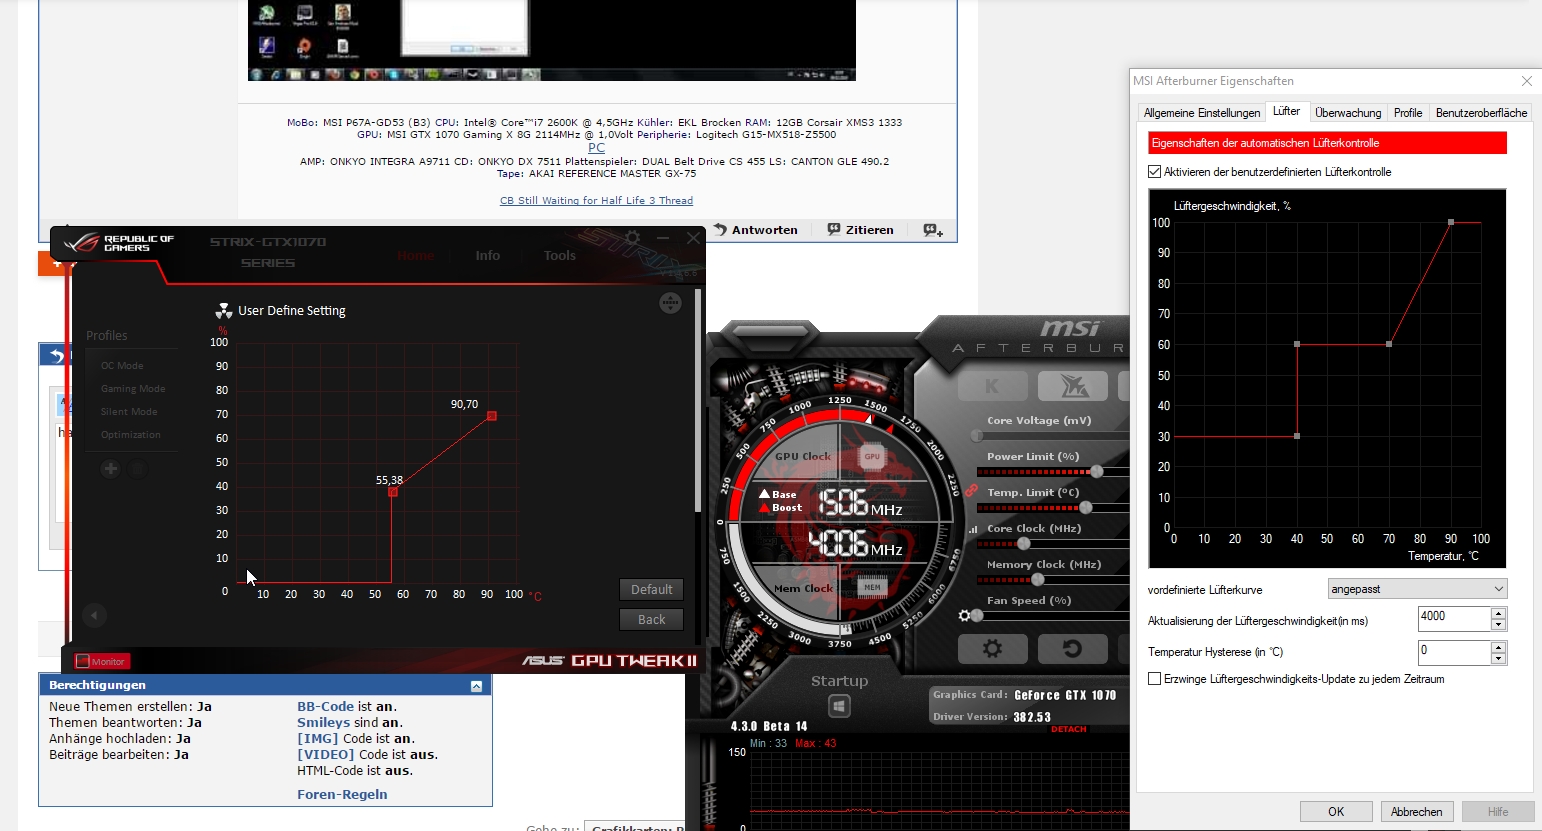Collapse the GPU Tweak side panel with the left arrow
The width and height of the screenshot is (1542, 831).
pyautogui.click(x=94, y=616)
